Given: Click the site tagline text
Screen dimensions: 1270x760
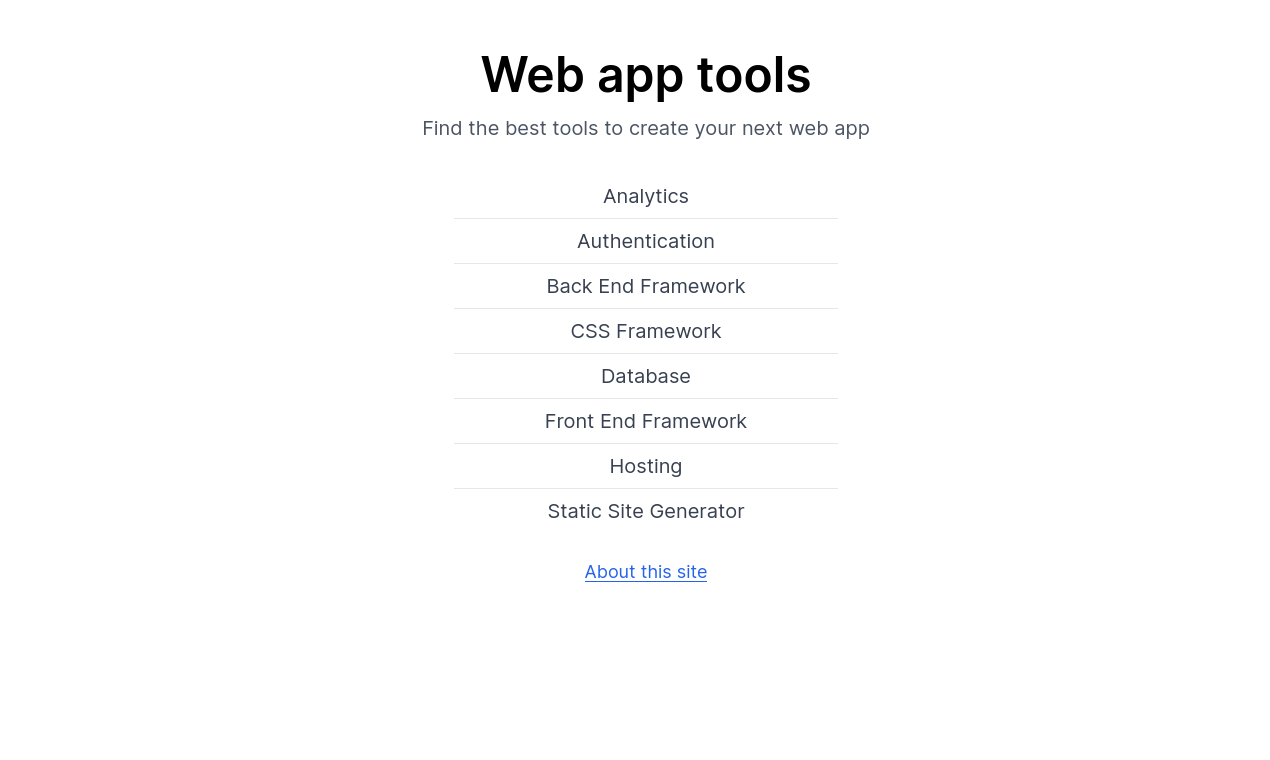Looking at the screenshot, I should [x=645, y=128].
